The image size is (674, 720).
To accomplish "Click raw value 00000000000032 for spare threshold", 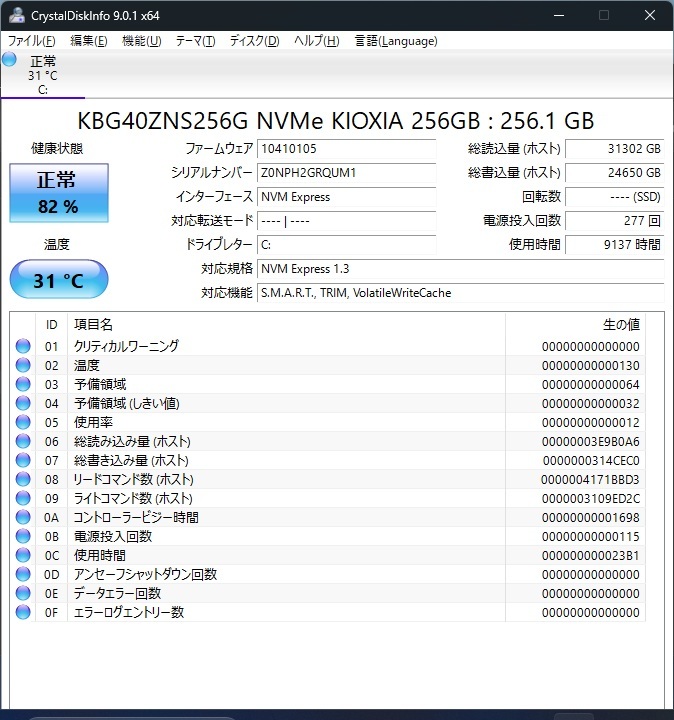I will 590,404.
